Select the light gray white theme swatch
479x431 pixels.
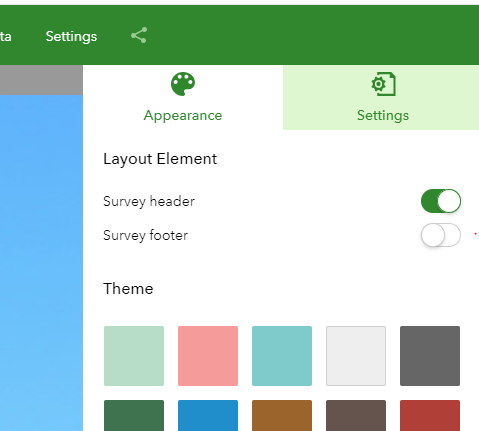pos(356,356)
